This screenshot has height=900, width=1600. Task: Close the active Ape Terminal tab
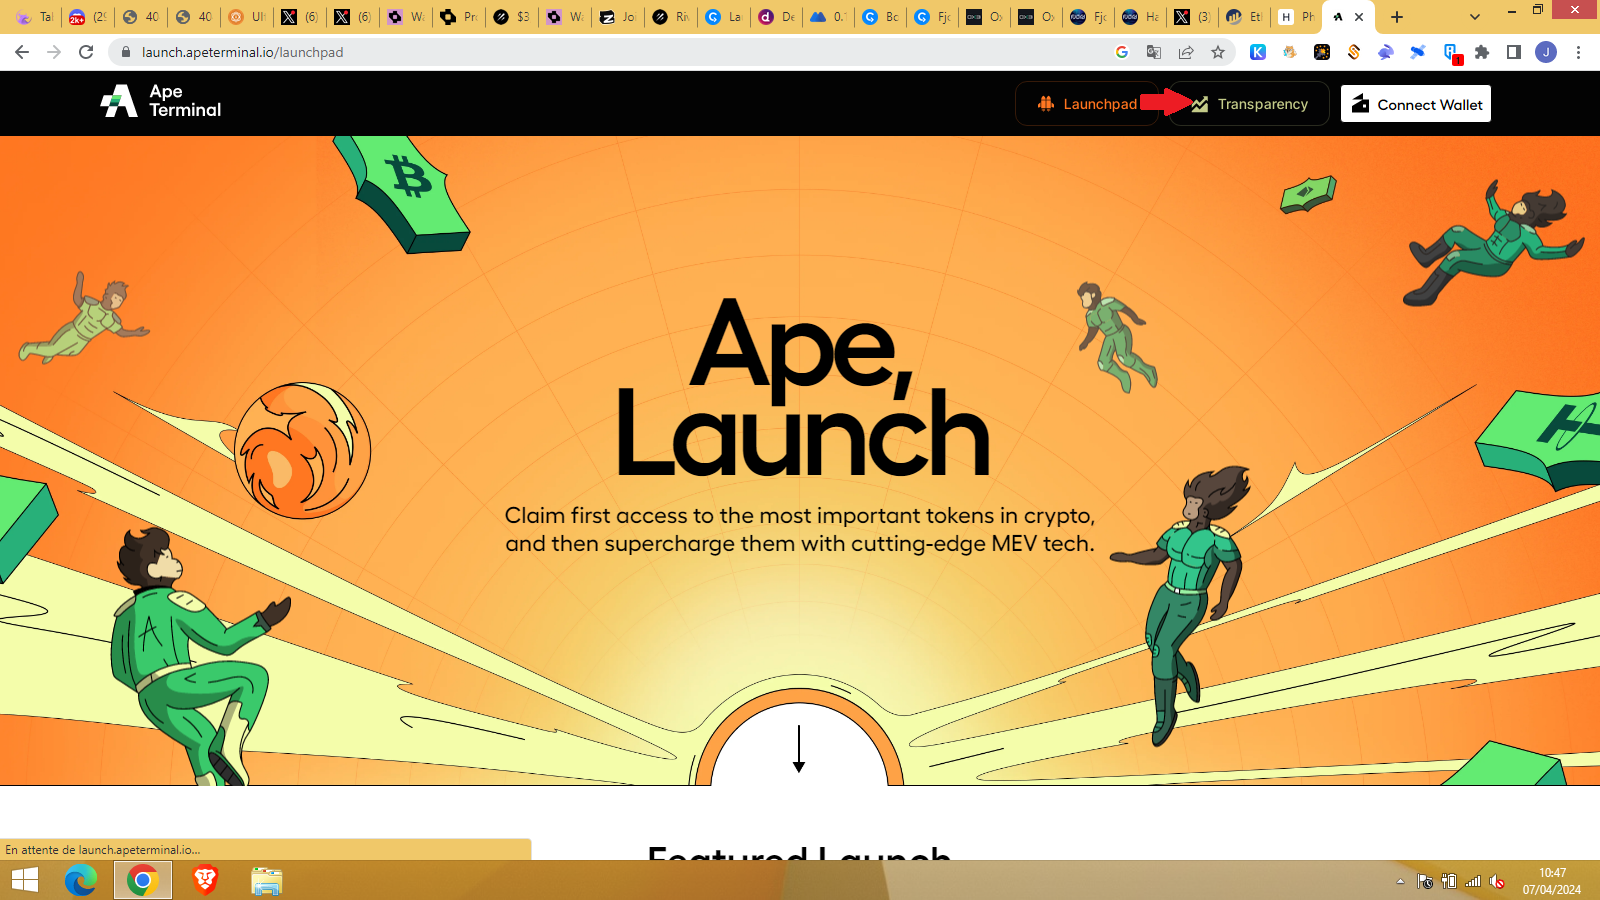[1359, 17]
